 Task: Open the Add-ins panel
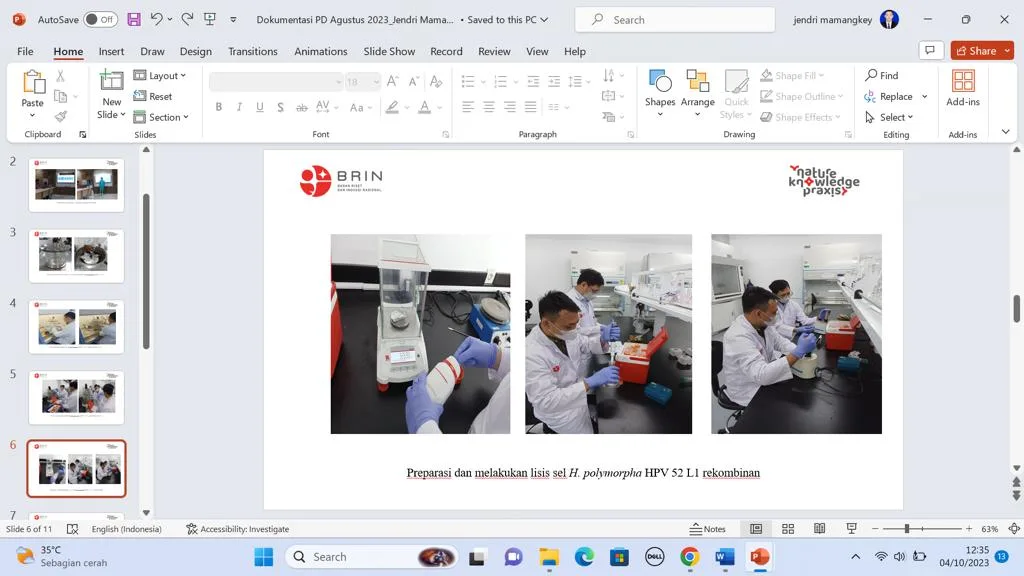pos(963,88)
